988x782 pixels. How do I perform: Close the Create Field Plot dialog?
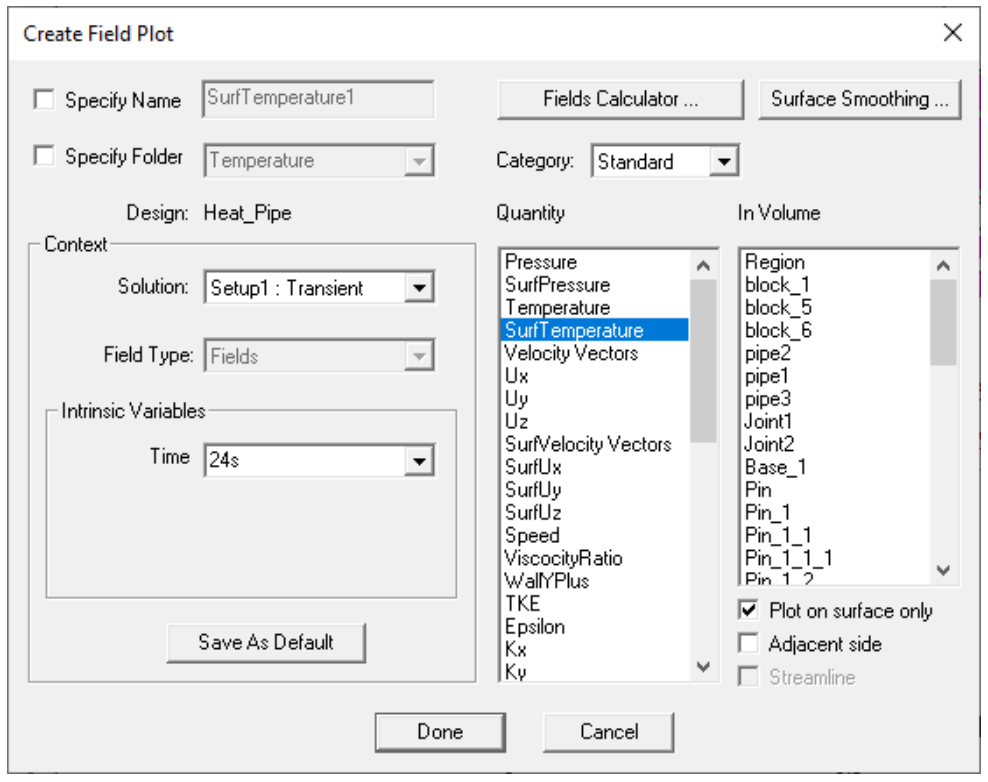pos(953,33)
